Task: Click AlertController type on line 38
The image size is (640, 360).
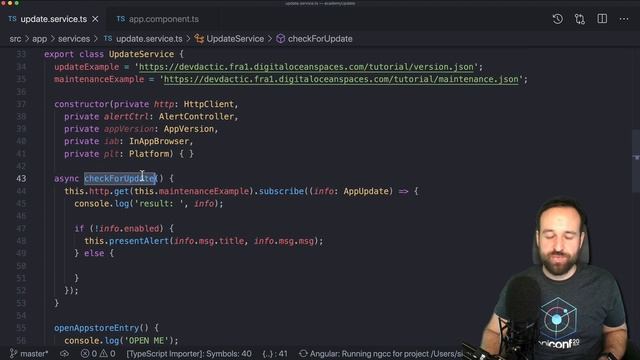Action: (196, 117)
